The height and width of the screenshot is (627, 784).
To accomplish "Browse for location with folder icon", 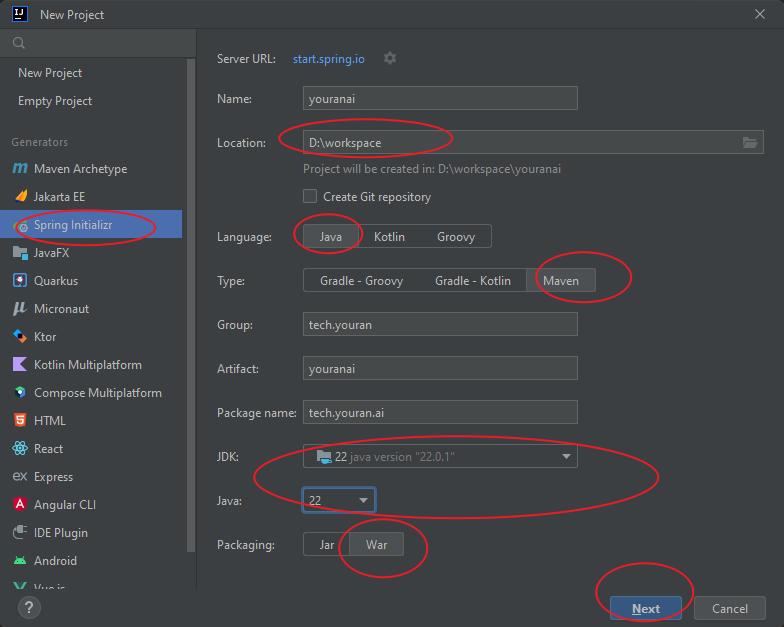I will point(750,142).
